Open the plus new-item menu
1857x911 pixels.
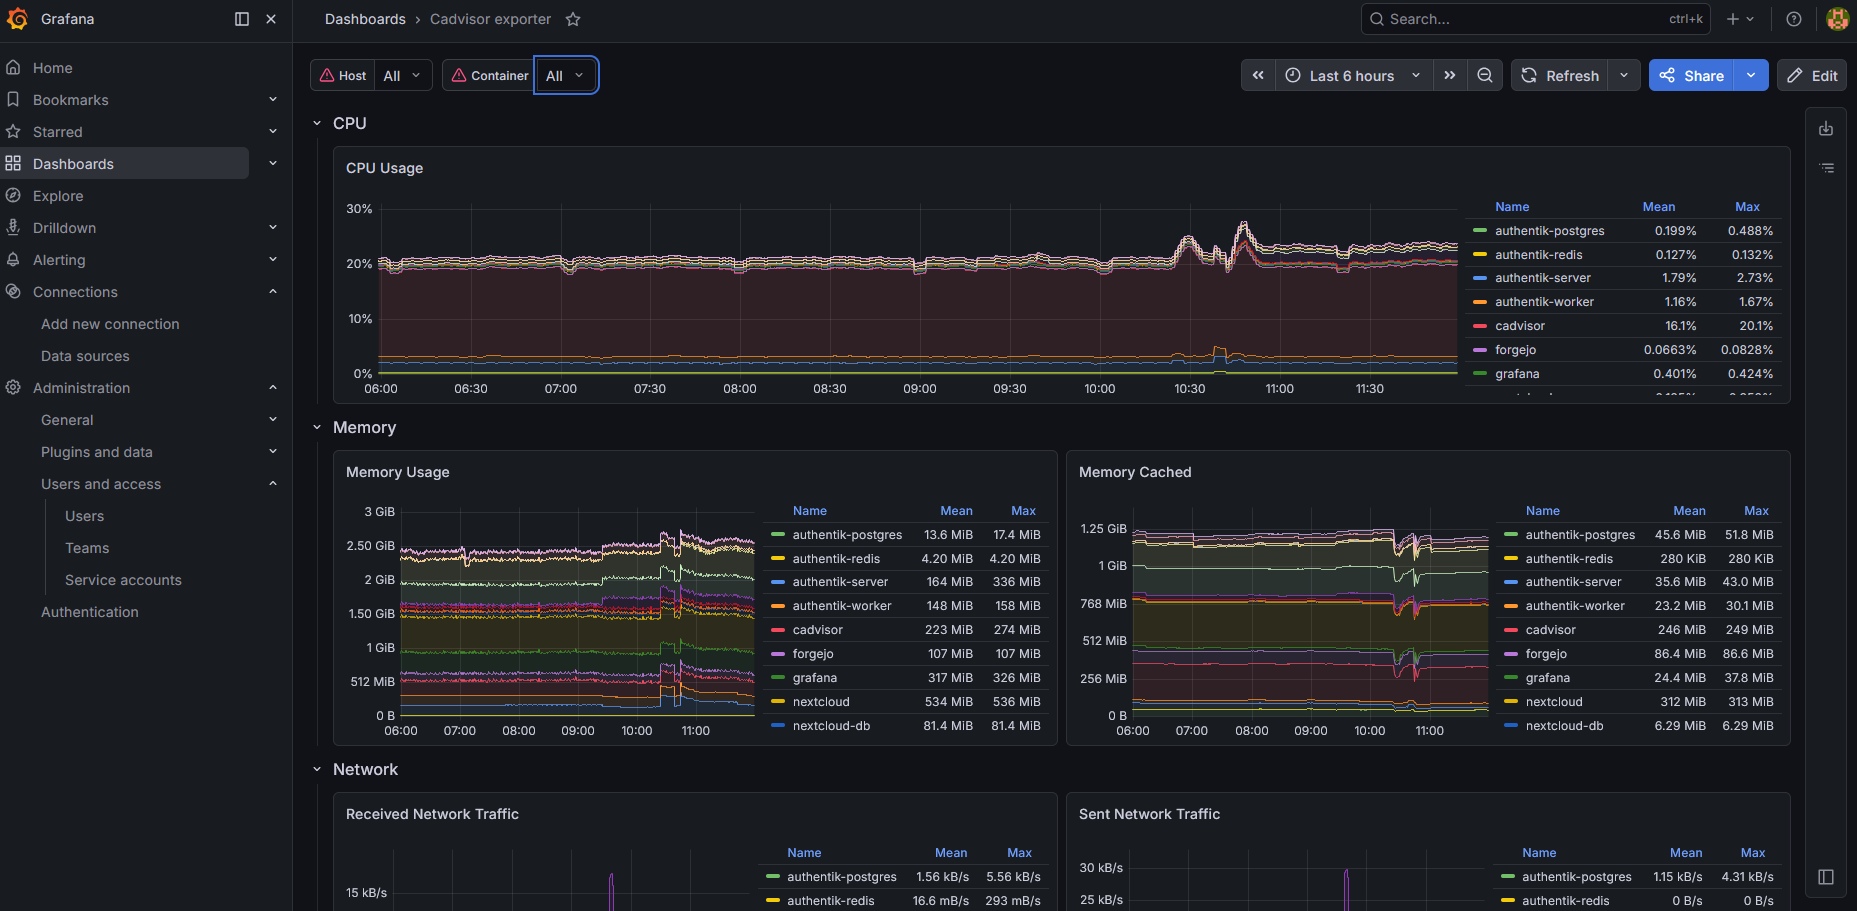(x=1740, y=19)
